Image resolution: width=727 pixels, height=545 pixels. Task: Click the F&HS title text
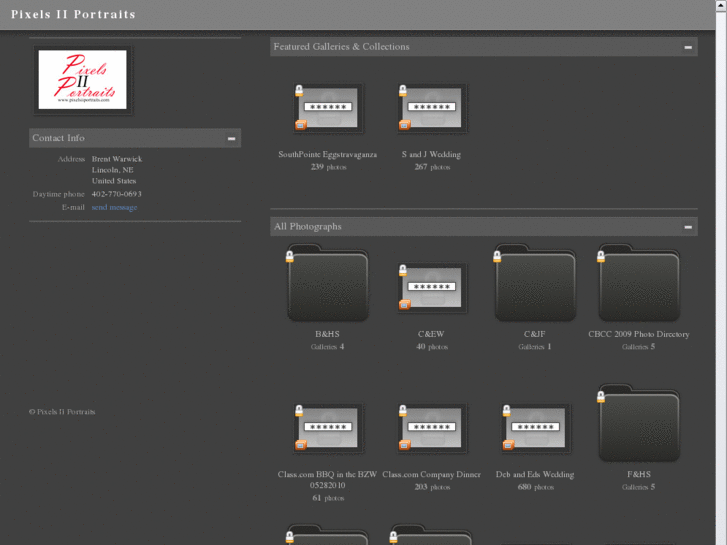pyautogui.click(x=639, y=474)
